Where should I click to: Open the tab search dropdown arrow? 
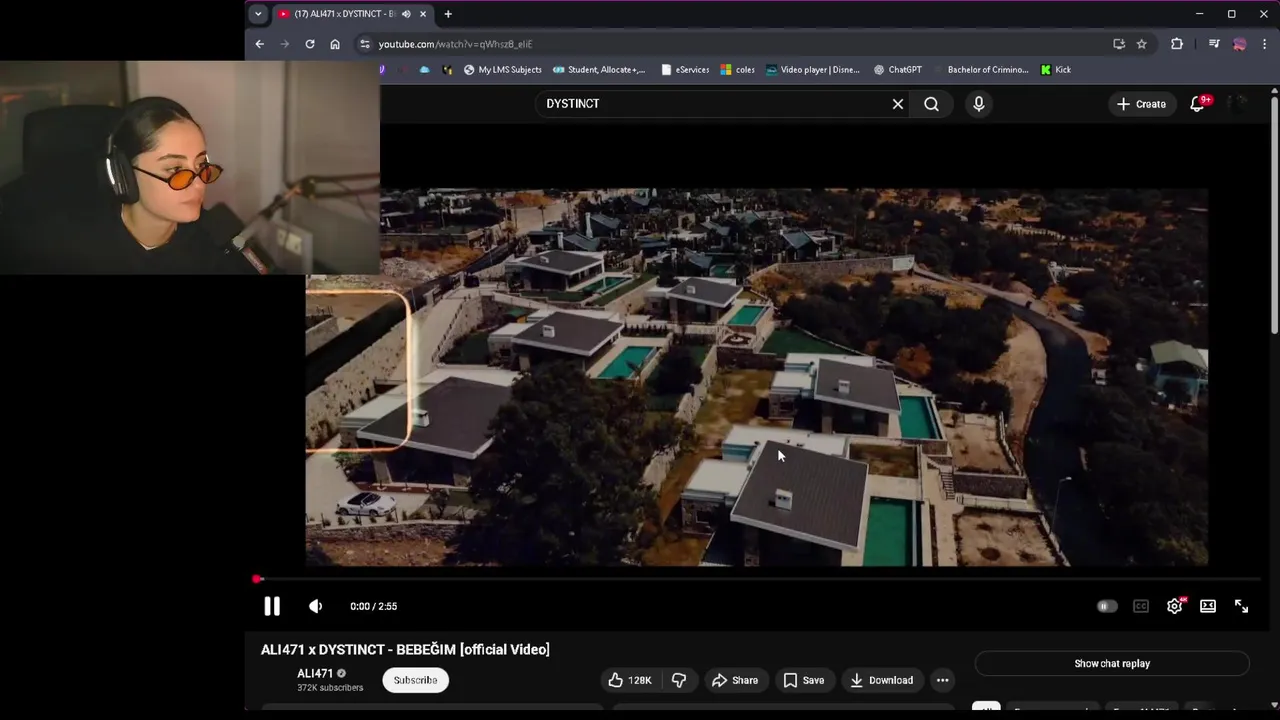click(x=258, y=14)
